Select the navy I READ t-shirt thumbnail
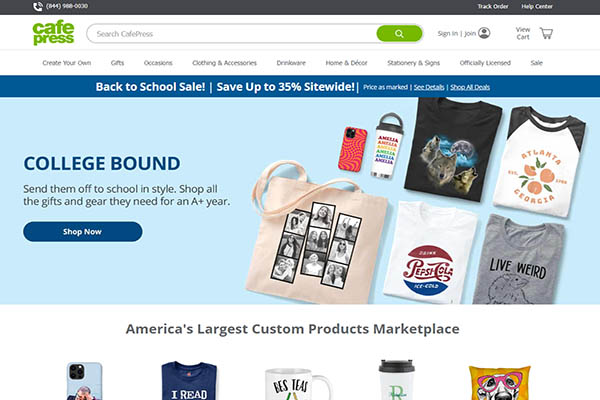 189,381
